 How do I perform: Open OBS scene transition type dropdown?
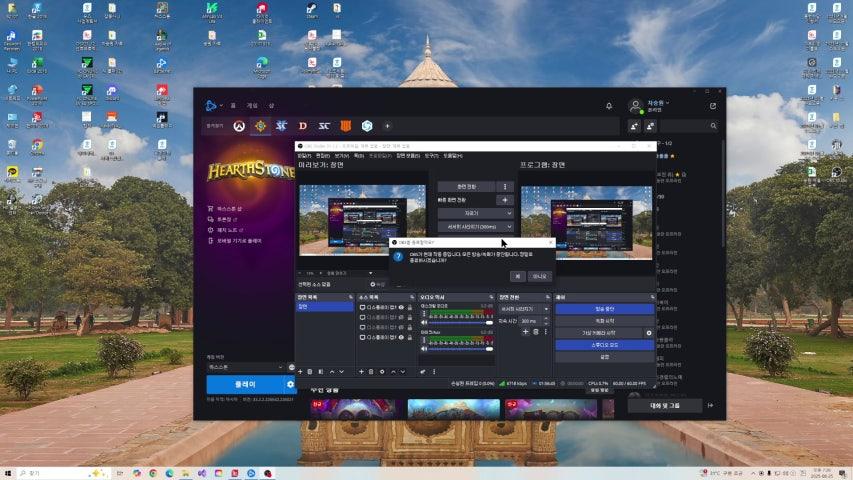tap(524, 309)
